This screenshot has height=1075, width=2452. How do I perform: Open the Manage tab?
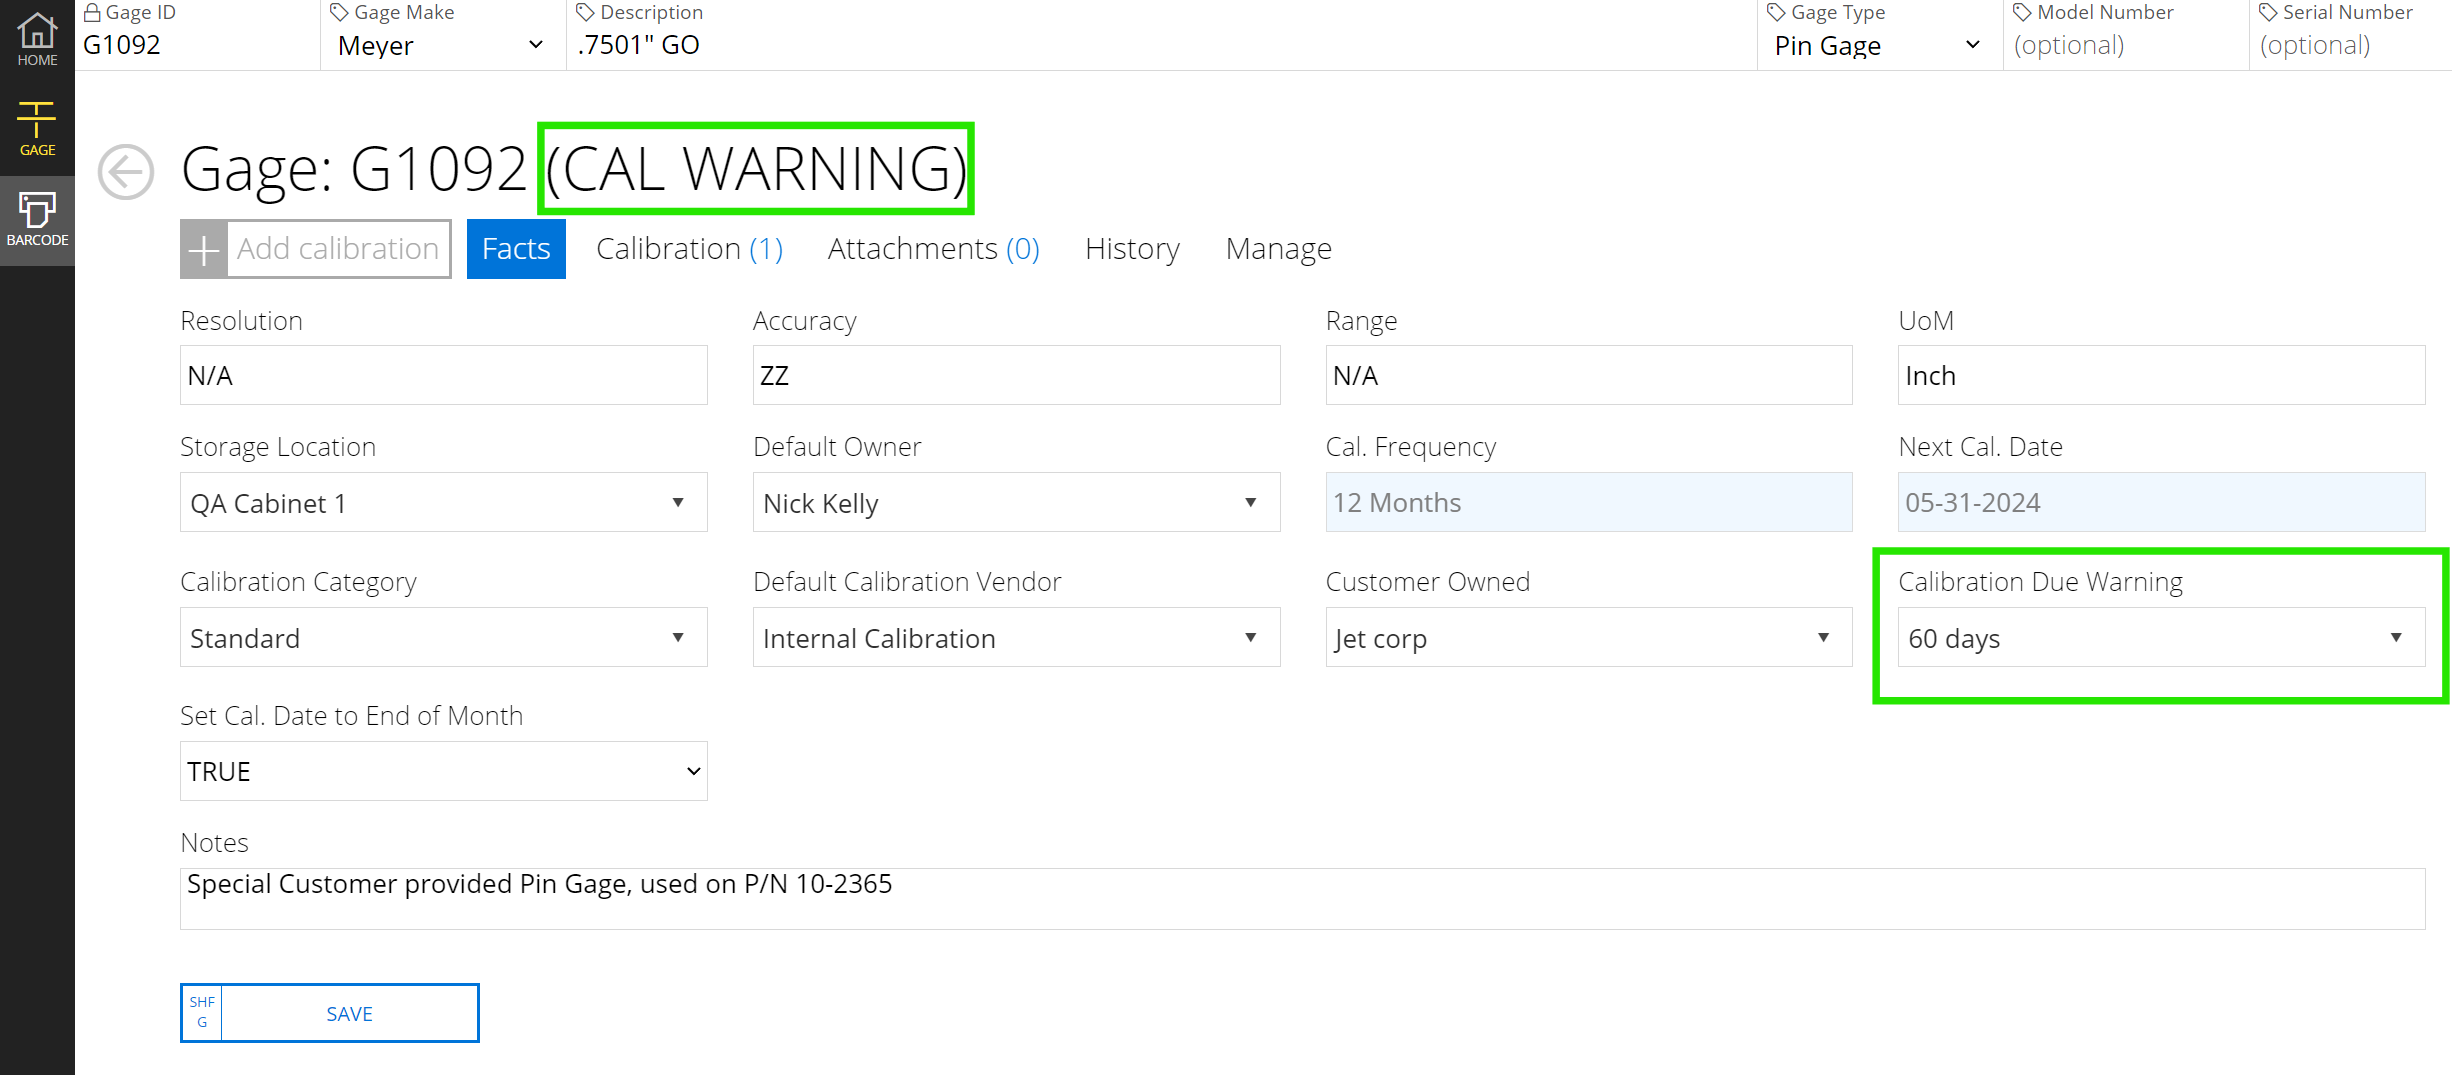coord(1279,249)
